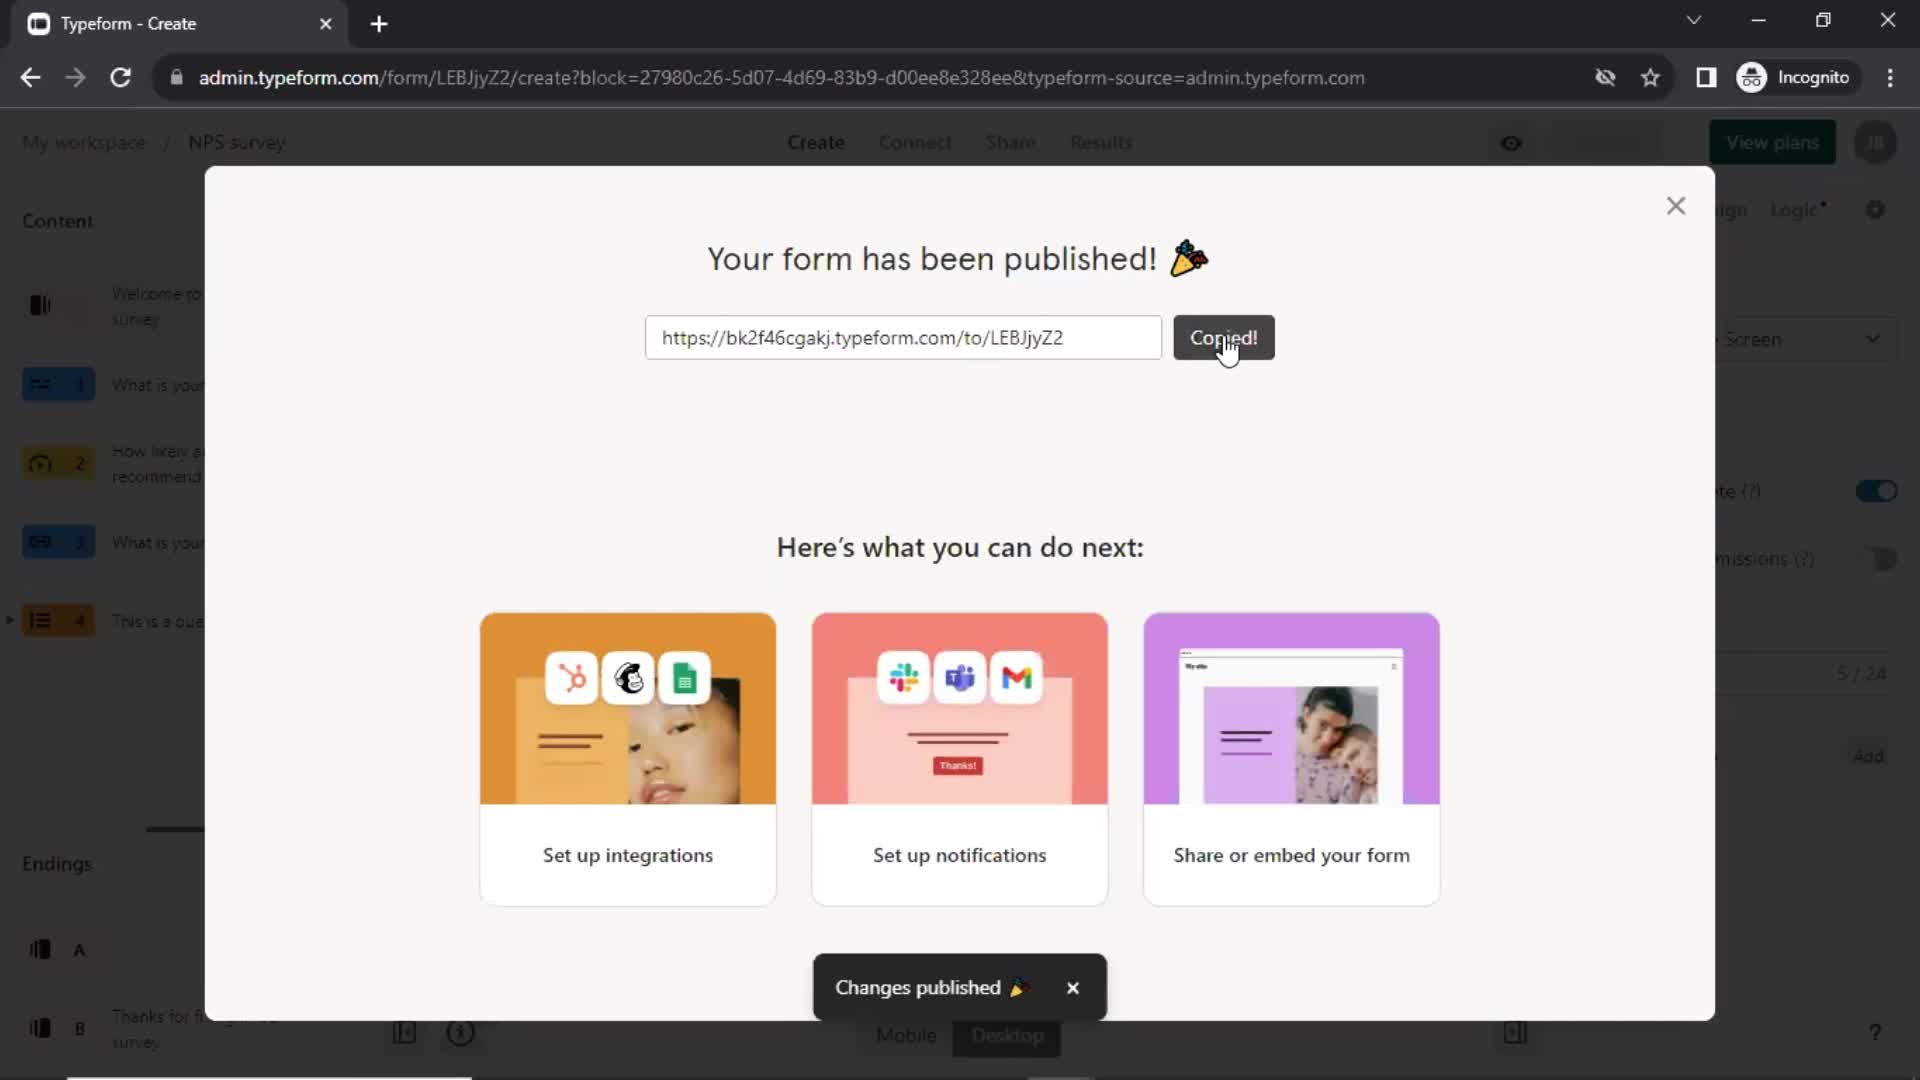Click the HubSpot integration icon
The height and width of the screenshot is (1080, 1920).
point(572,678)
